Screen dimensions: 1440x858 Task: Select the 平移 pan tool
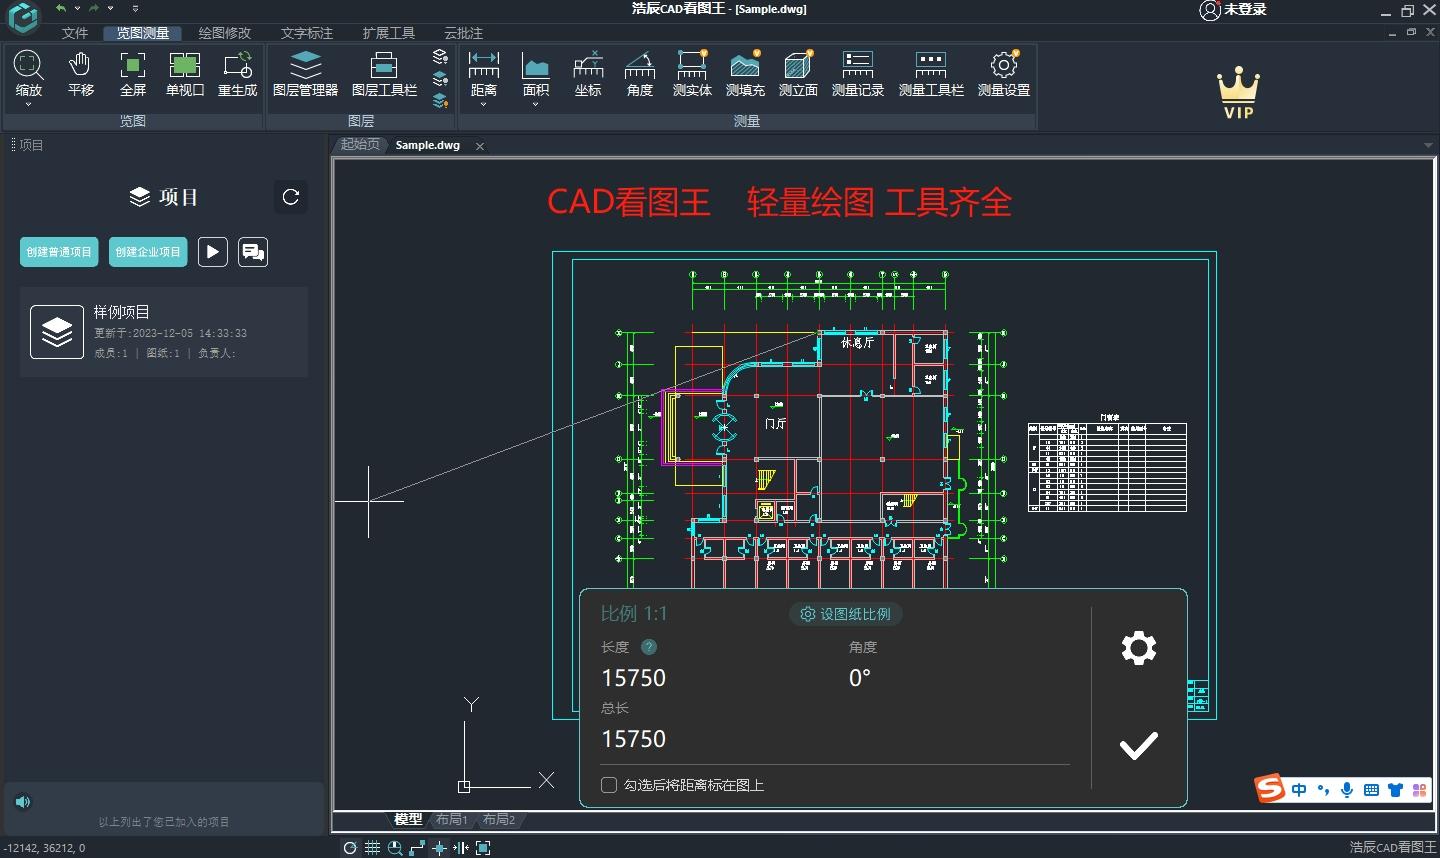[79, 72]
